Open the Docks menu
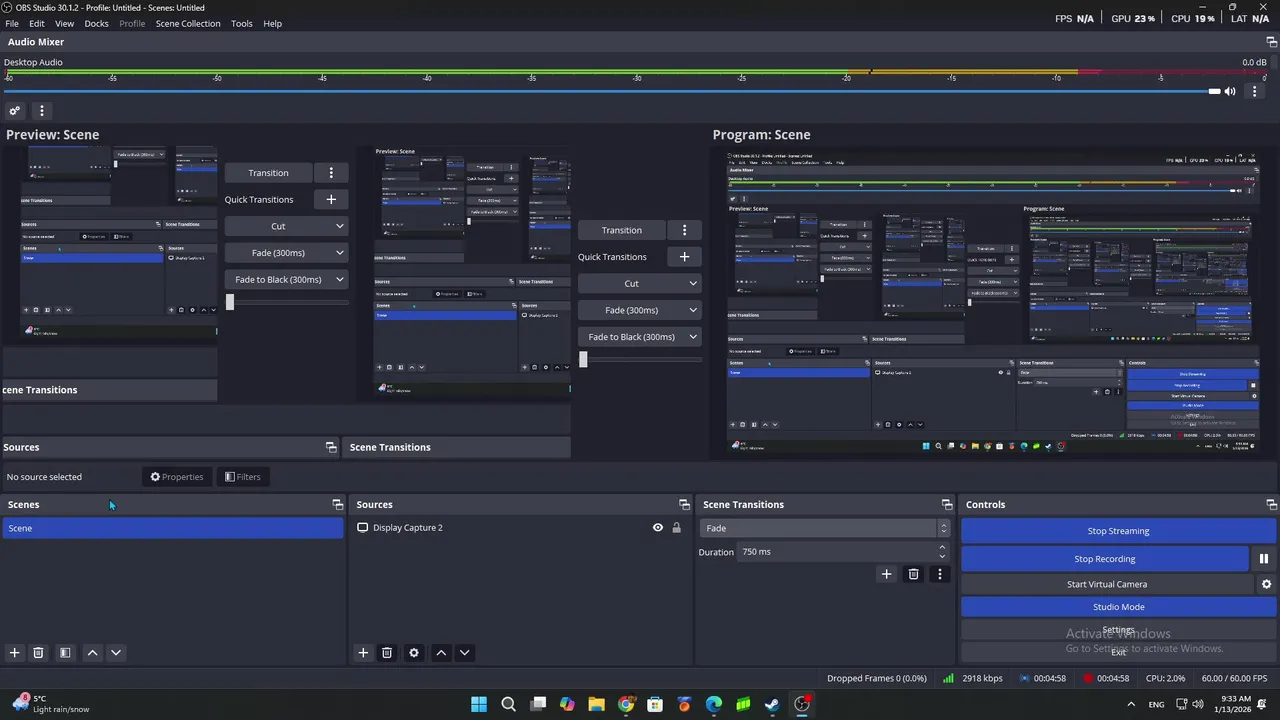The height and width of the screenshot is (720, 1280). click(97, 23)
